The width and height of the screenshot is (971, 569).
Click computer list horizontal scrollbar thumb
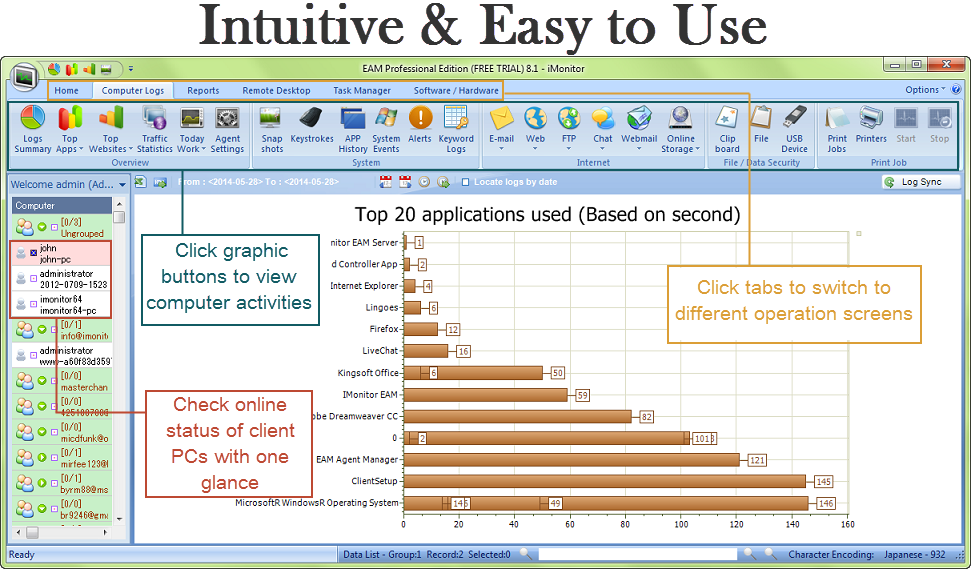point(32,532)
